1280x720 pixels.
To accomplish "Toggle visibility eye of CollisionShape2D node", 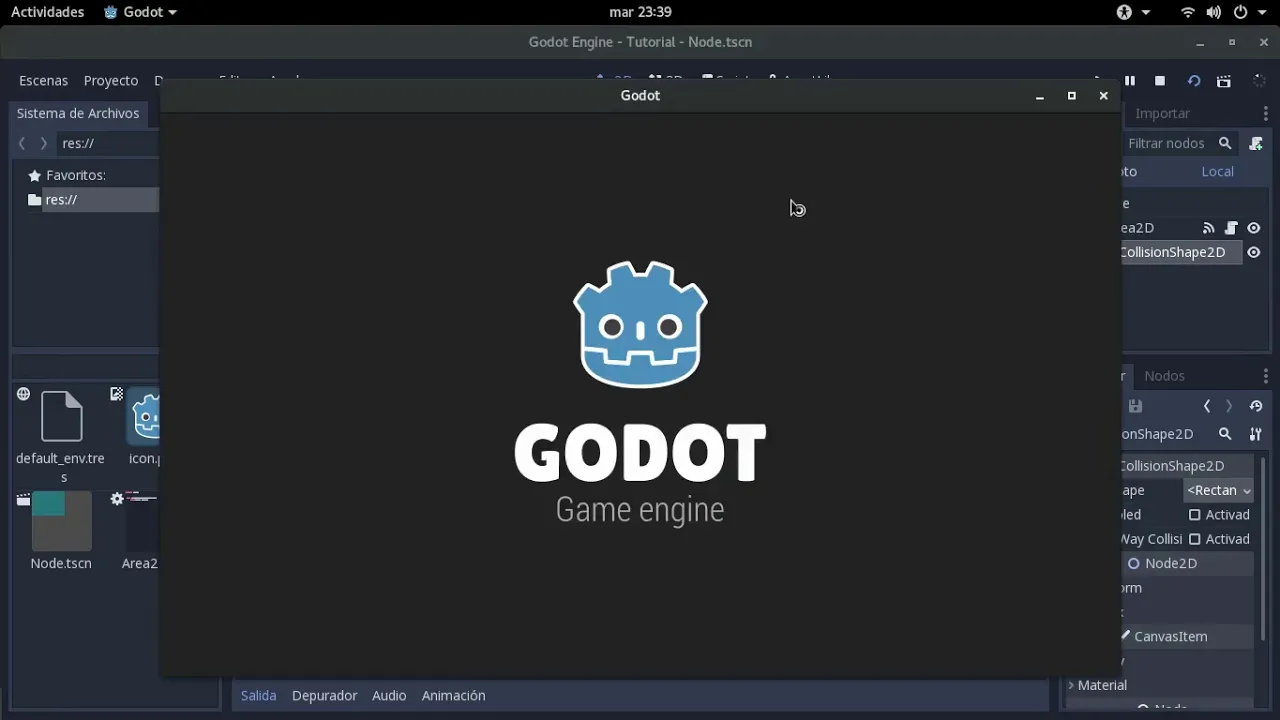I will pos(1254,253).
